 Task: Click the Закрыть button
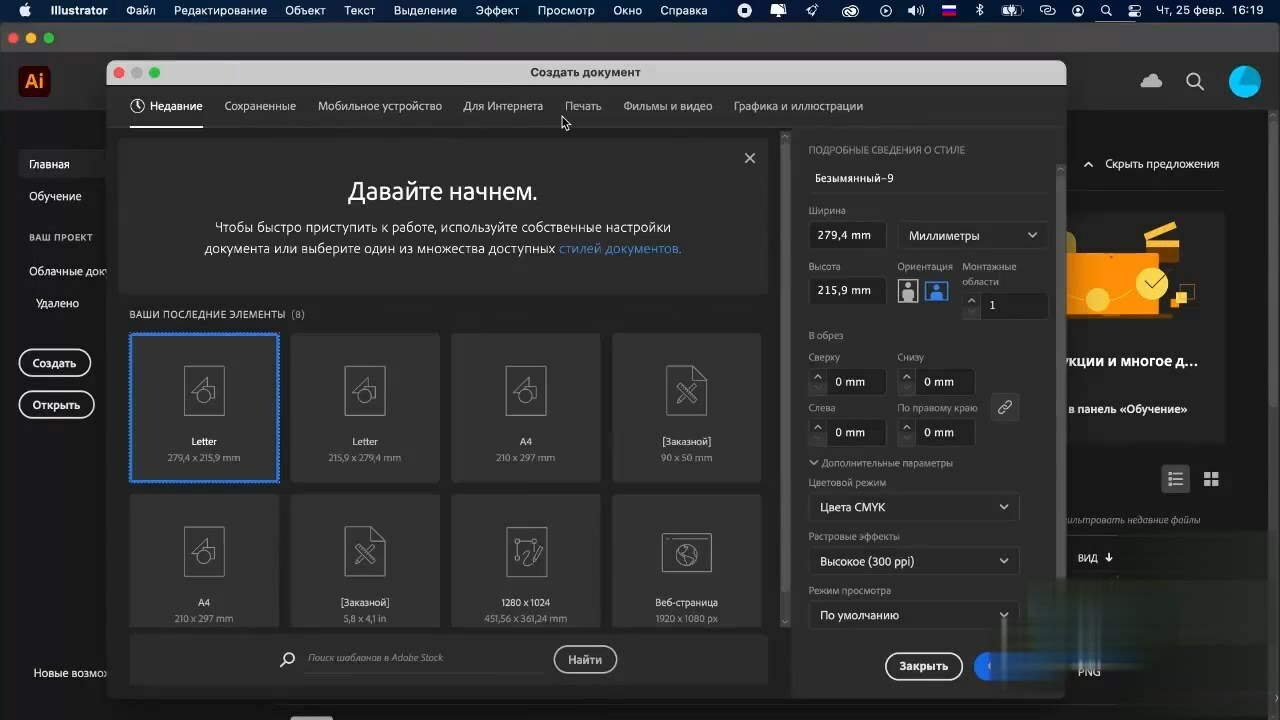tap(923, 666)
